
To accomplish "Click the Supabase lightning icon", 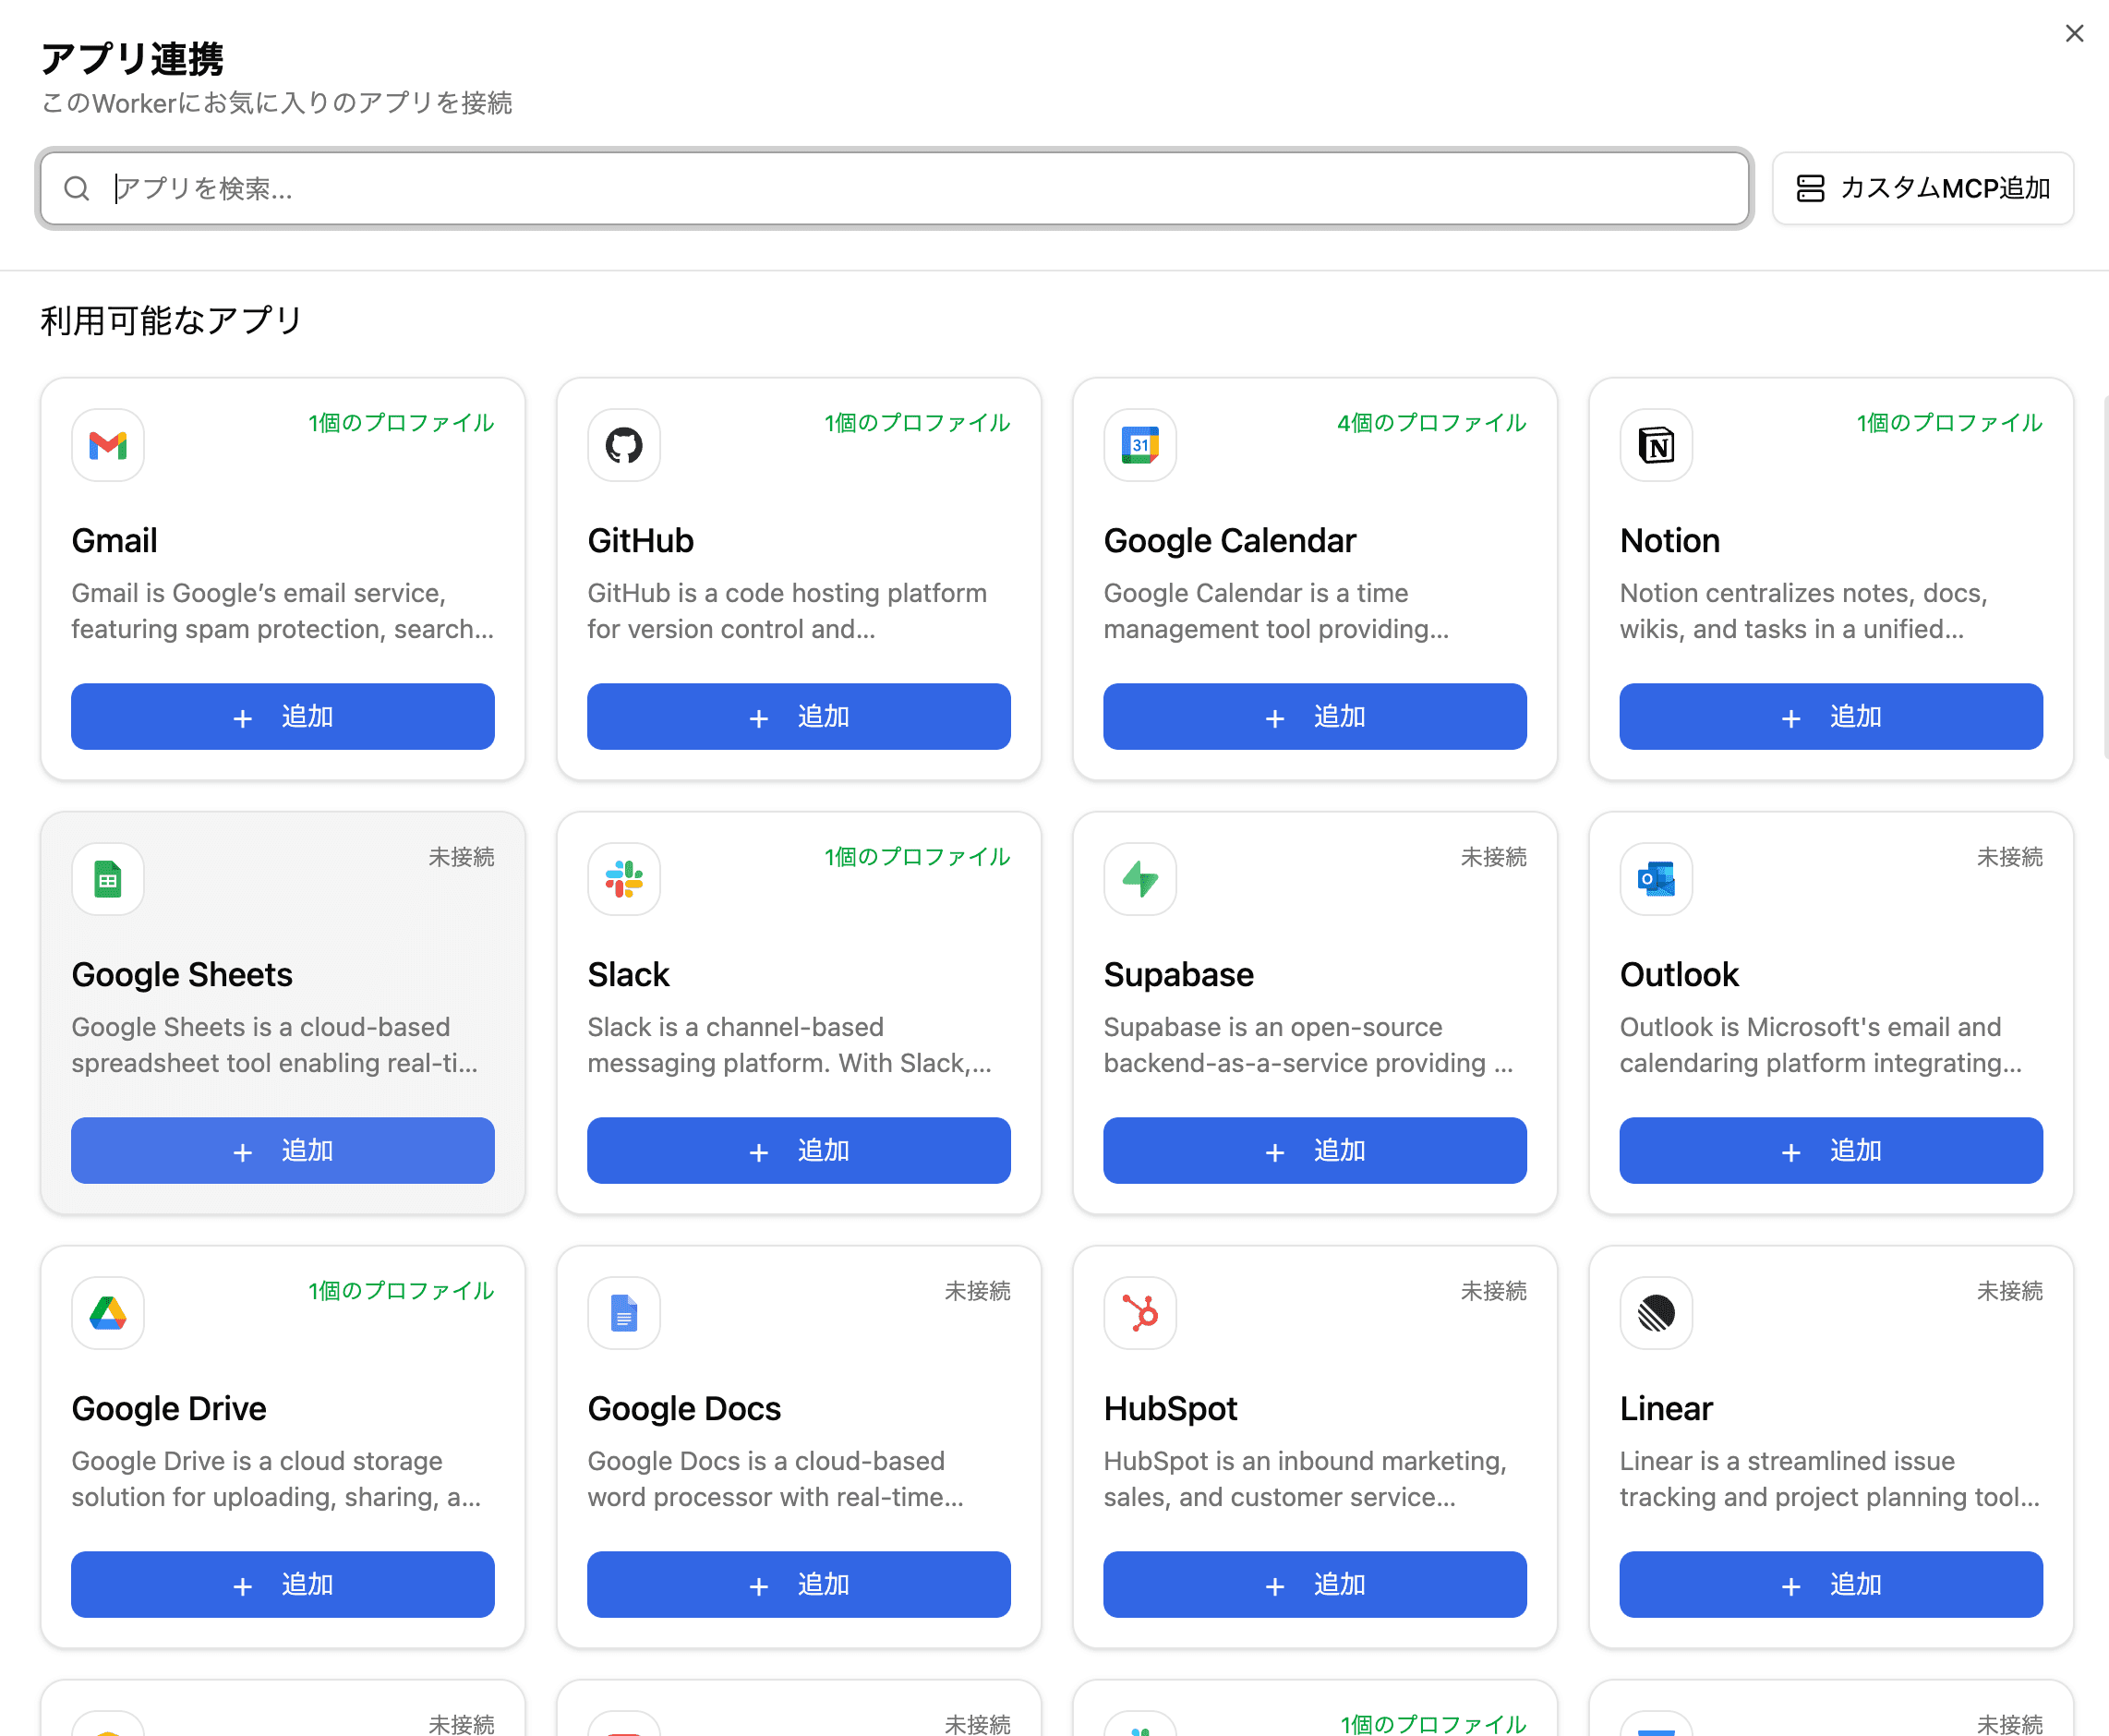I will (x=1139, y=880).
